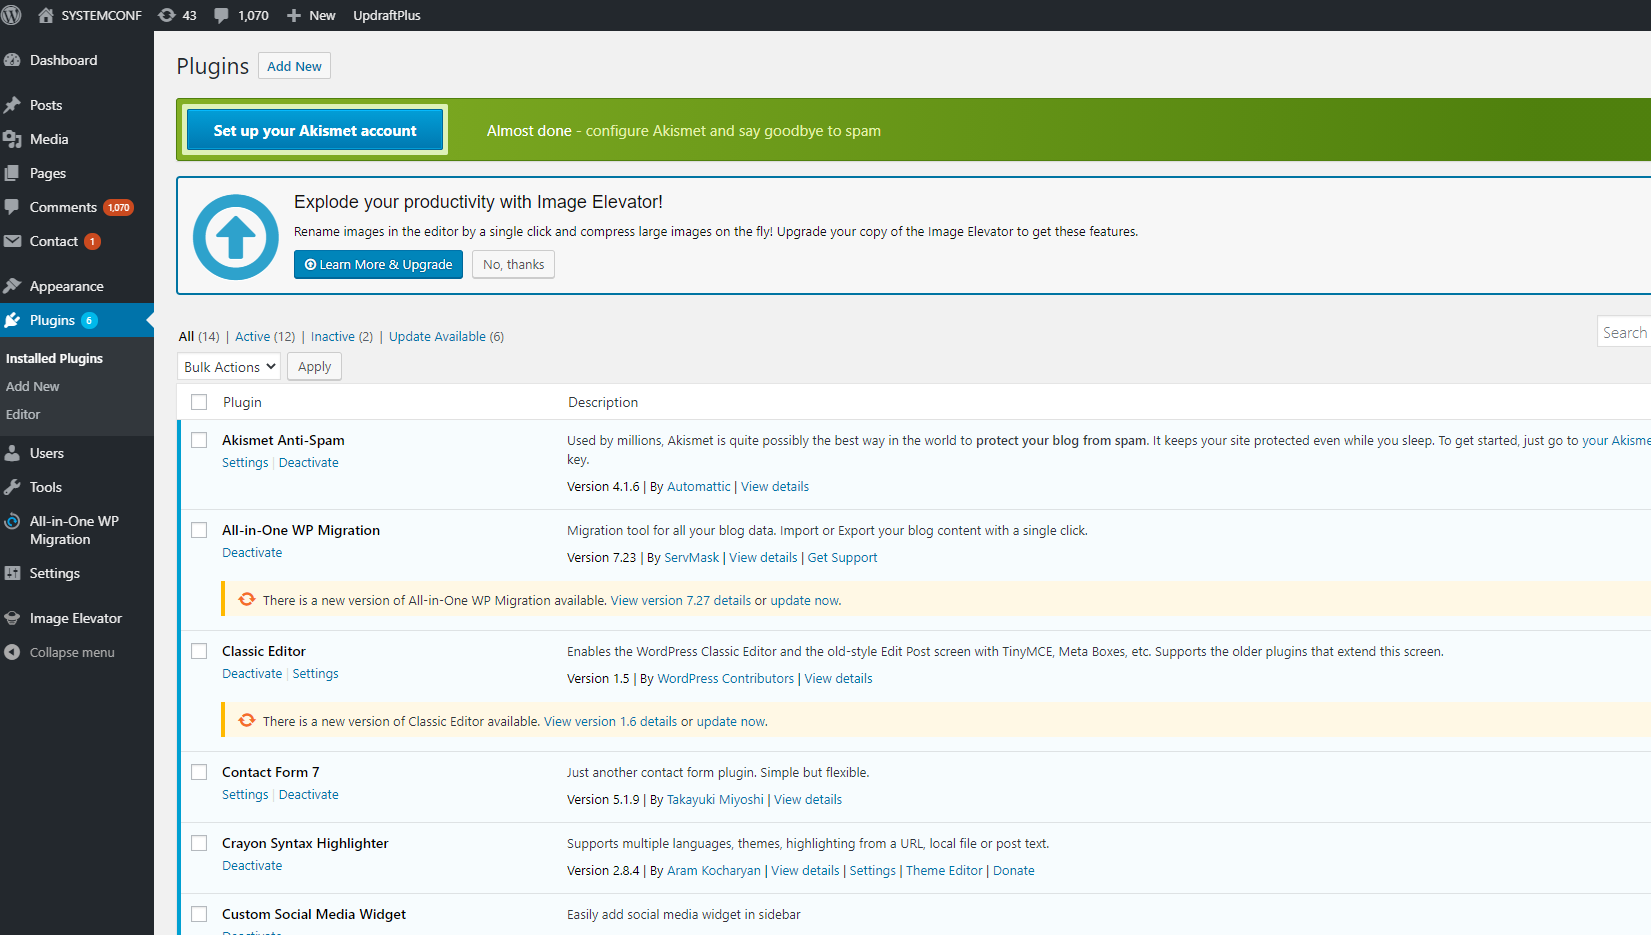Click the Collapse menu arrow icon
1651x935 pixels.
(x=12, y=652)
